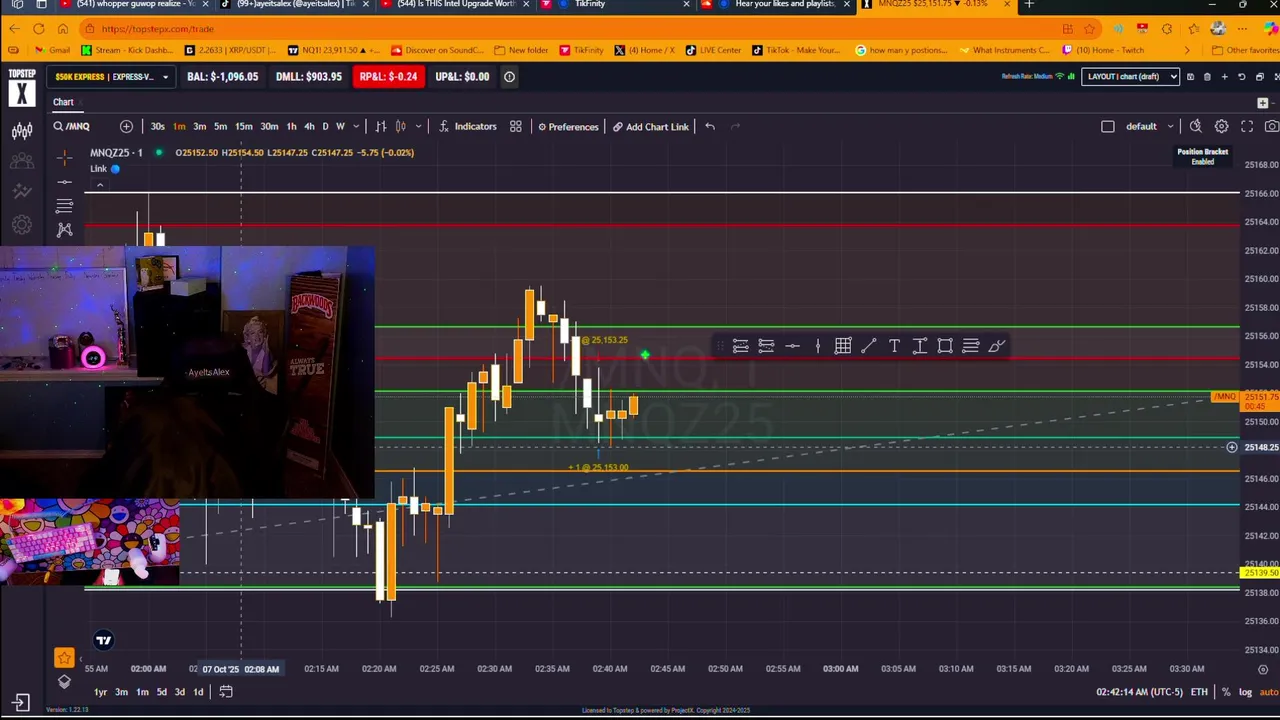Click the compare/add symbol plus icon

click(x=126, y=126)
